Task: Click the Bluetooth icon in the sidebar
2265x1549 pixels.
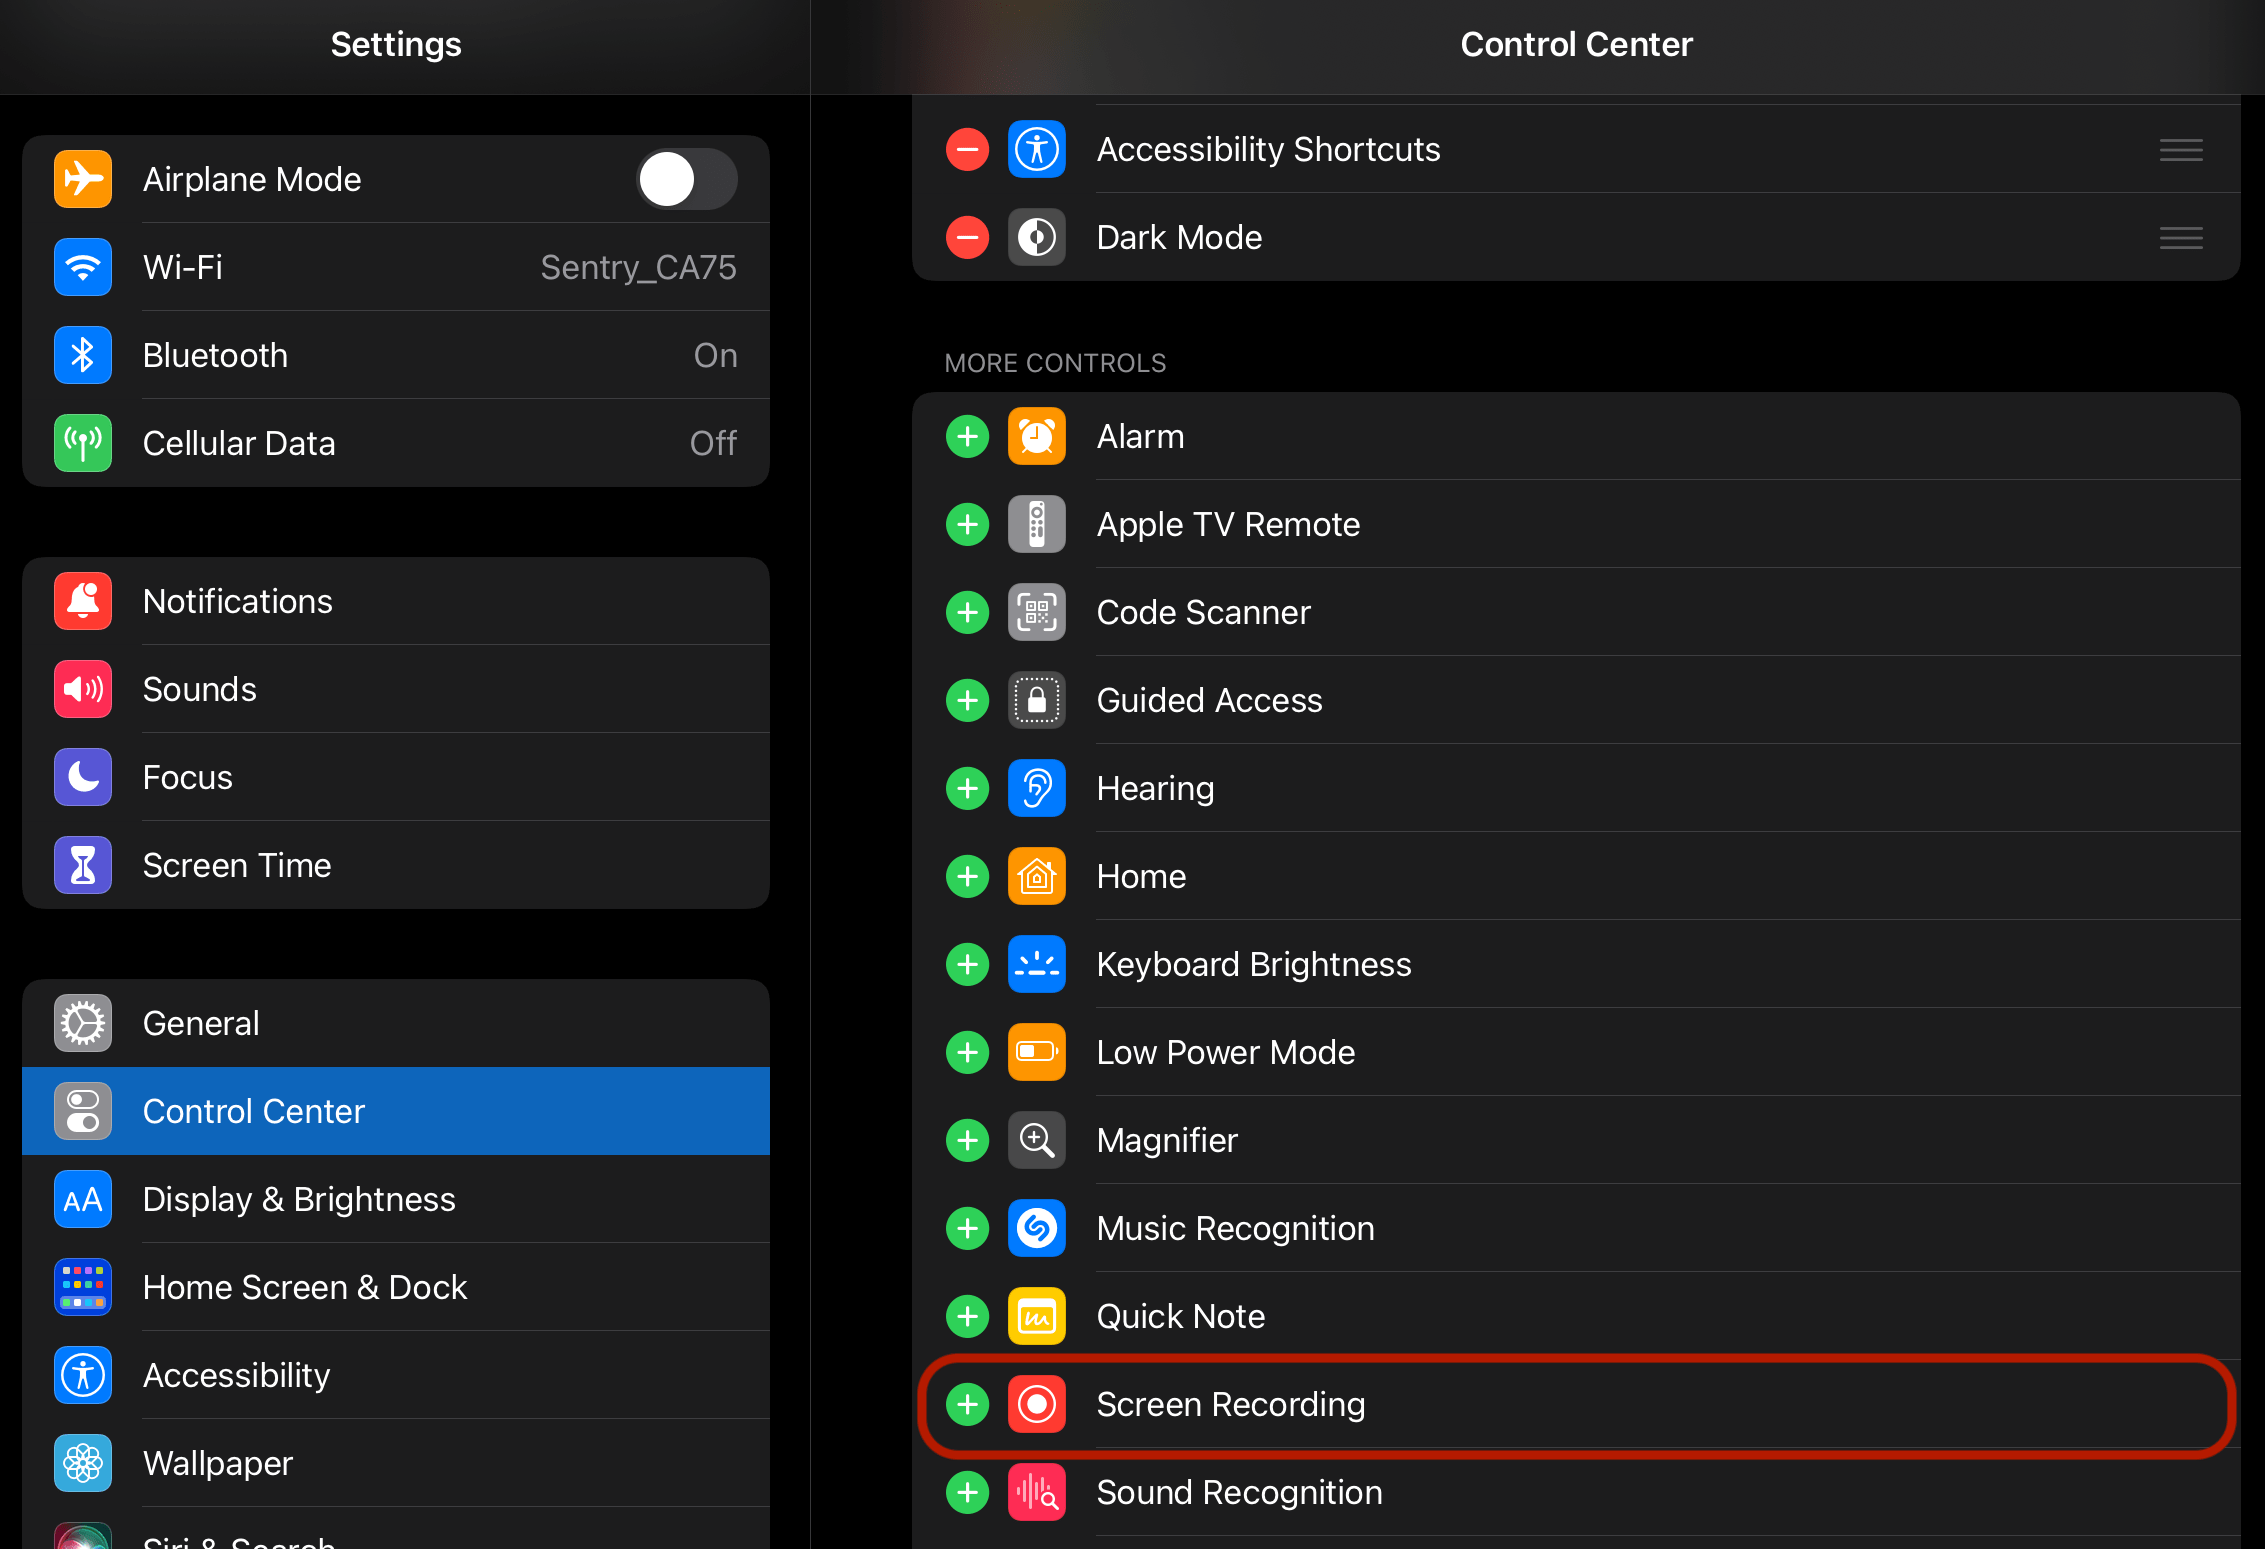Action: 83,355
